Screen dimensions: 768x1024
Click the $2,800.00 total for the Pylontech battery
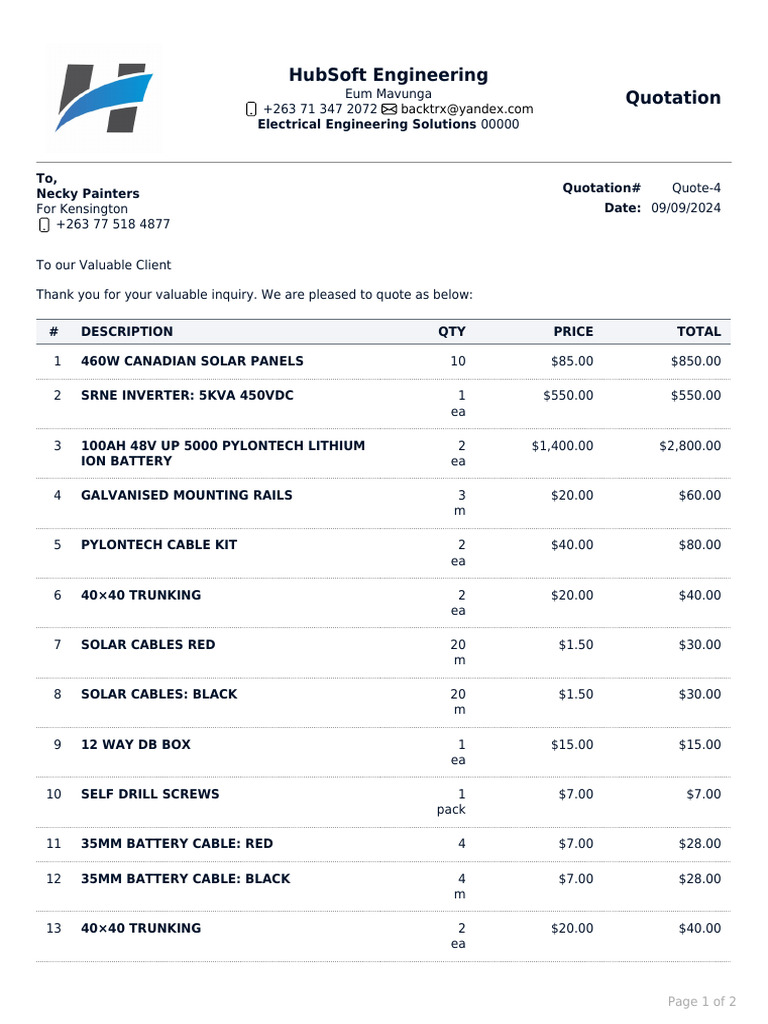689,446
